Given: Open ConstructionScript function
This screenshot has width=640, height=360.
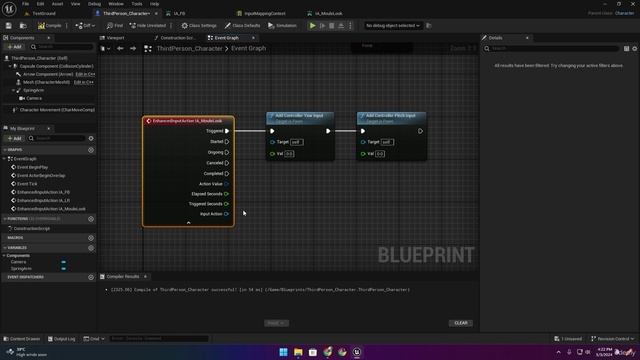Looking at the screenshot, I should tap(31, 229).
